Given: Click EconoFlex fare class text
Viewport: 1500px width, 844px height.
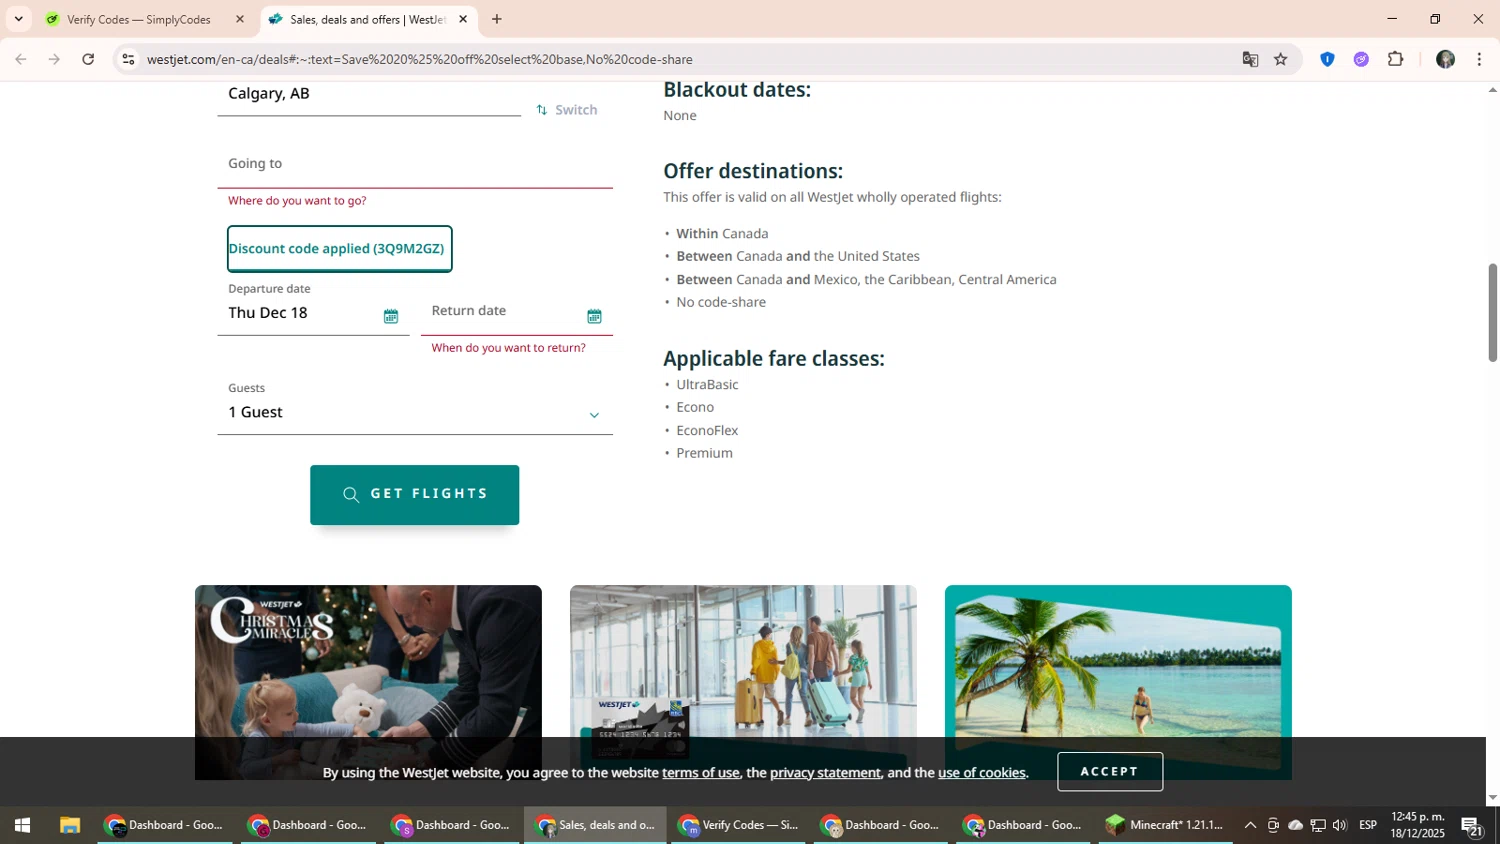Looking at the screenshot, I should [x=707, y=431].
